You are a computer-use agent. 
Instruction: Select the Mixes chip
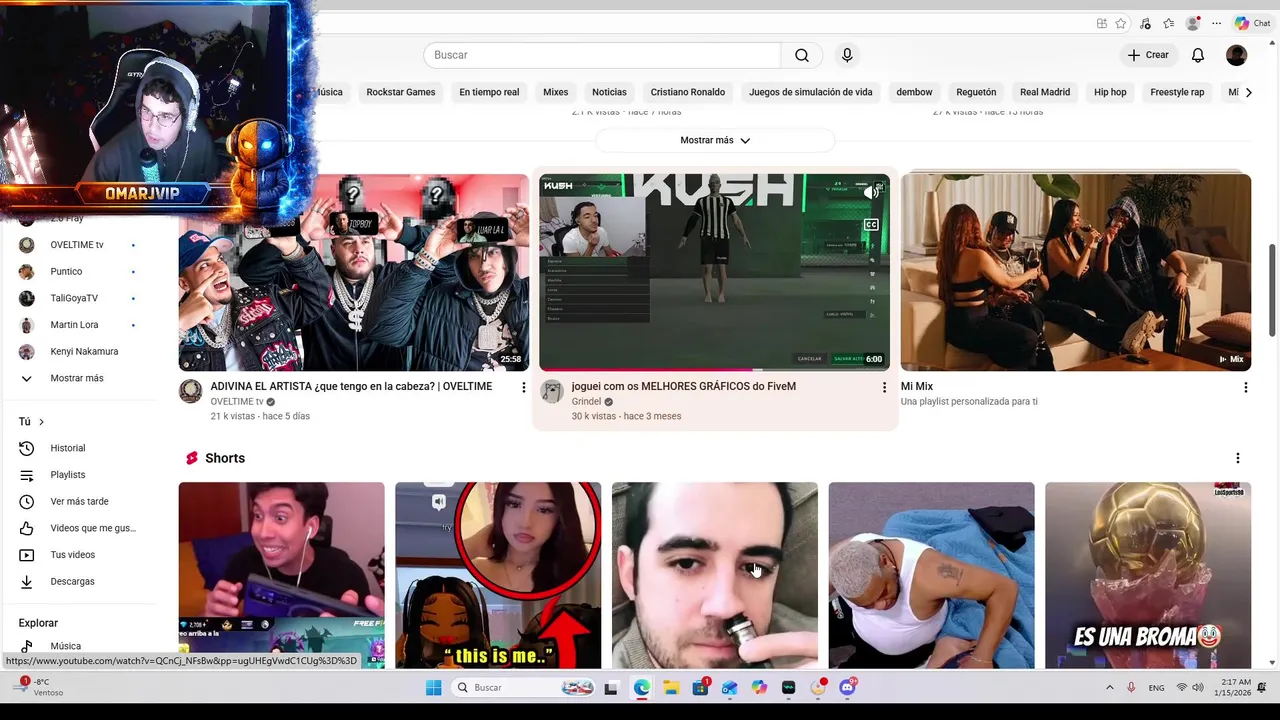coord(555,92)
